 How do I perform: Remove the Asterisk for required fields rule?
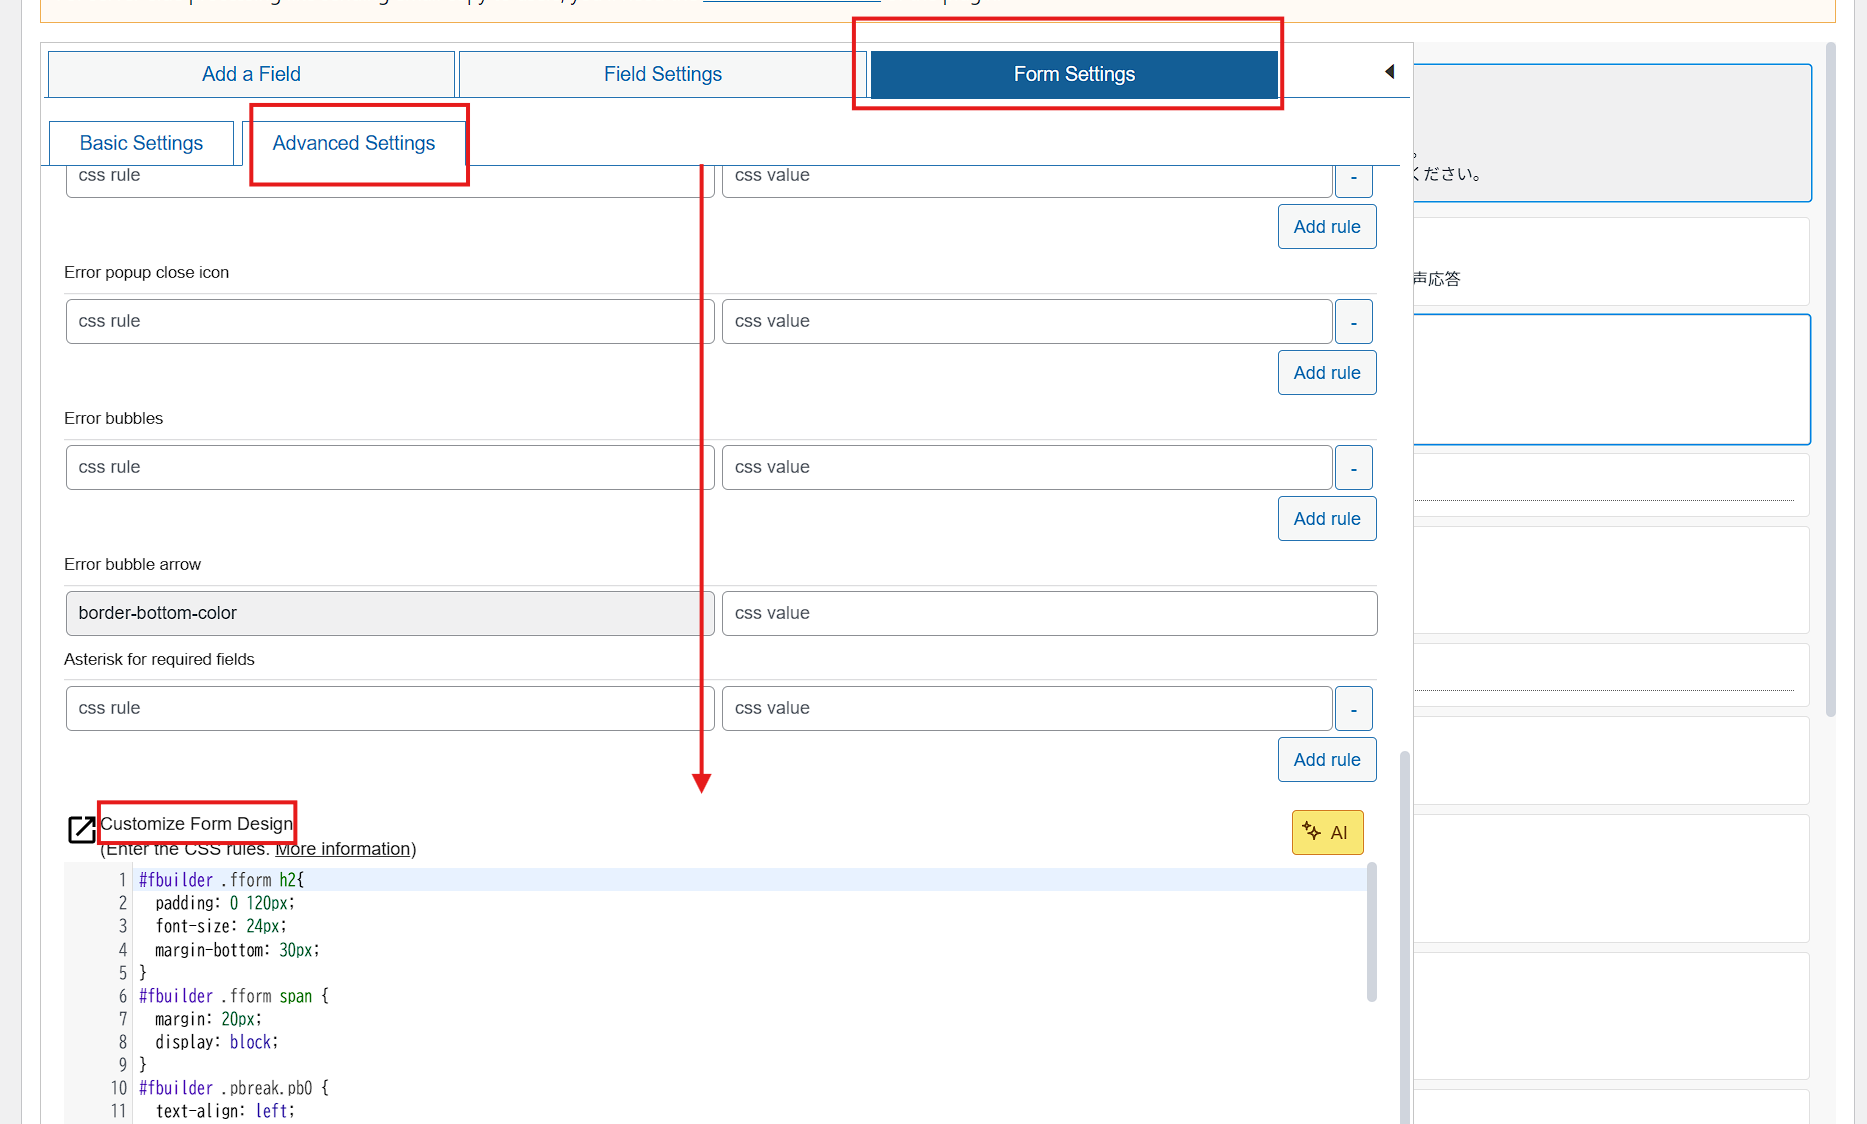[1353, 709]
